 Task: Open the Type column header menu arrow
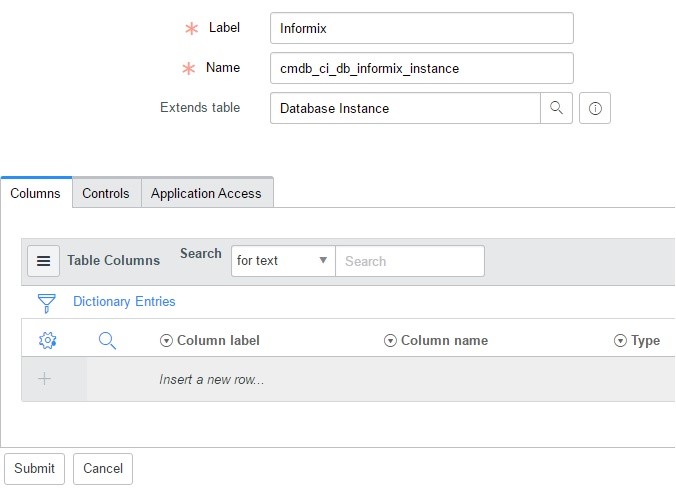(620, 341)
